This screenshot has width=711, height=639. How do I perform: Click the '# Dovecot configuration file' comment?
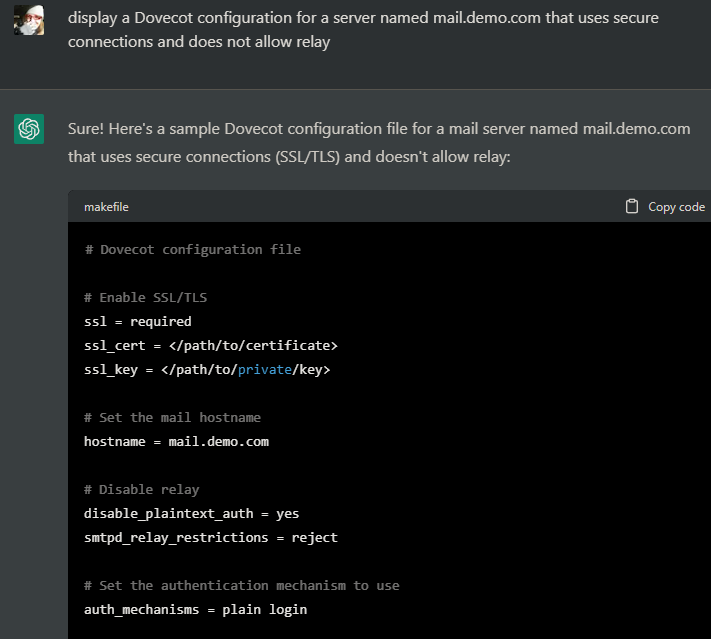[x=193, y=249]
